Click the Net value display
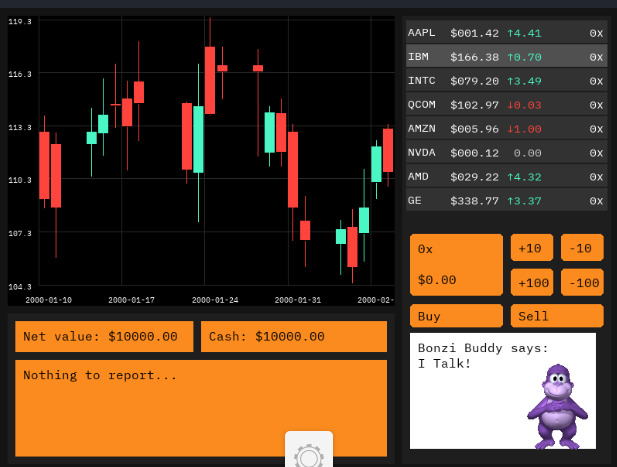Image resolution: width=617 pixels, height=467 pixels. [x=104, y=336]
